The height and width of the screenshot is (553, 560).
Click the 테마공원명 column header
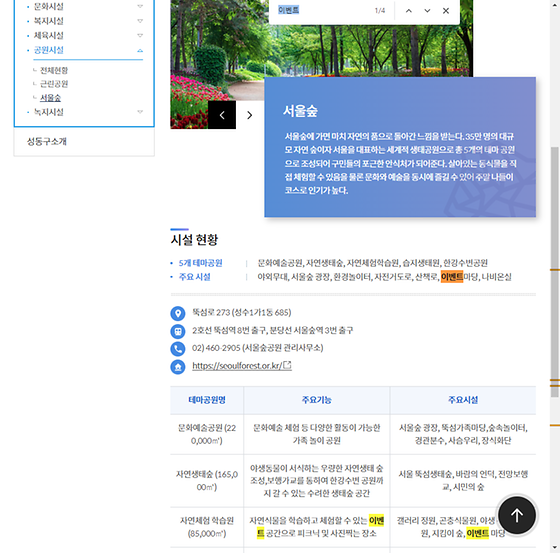[x=207, y=400]
